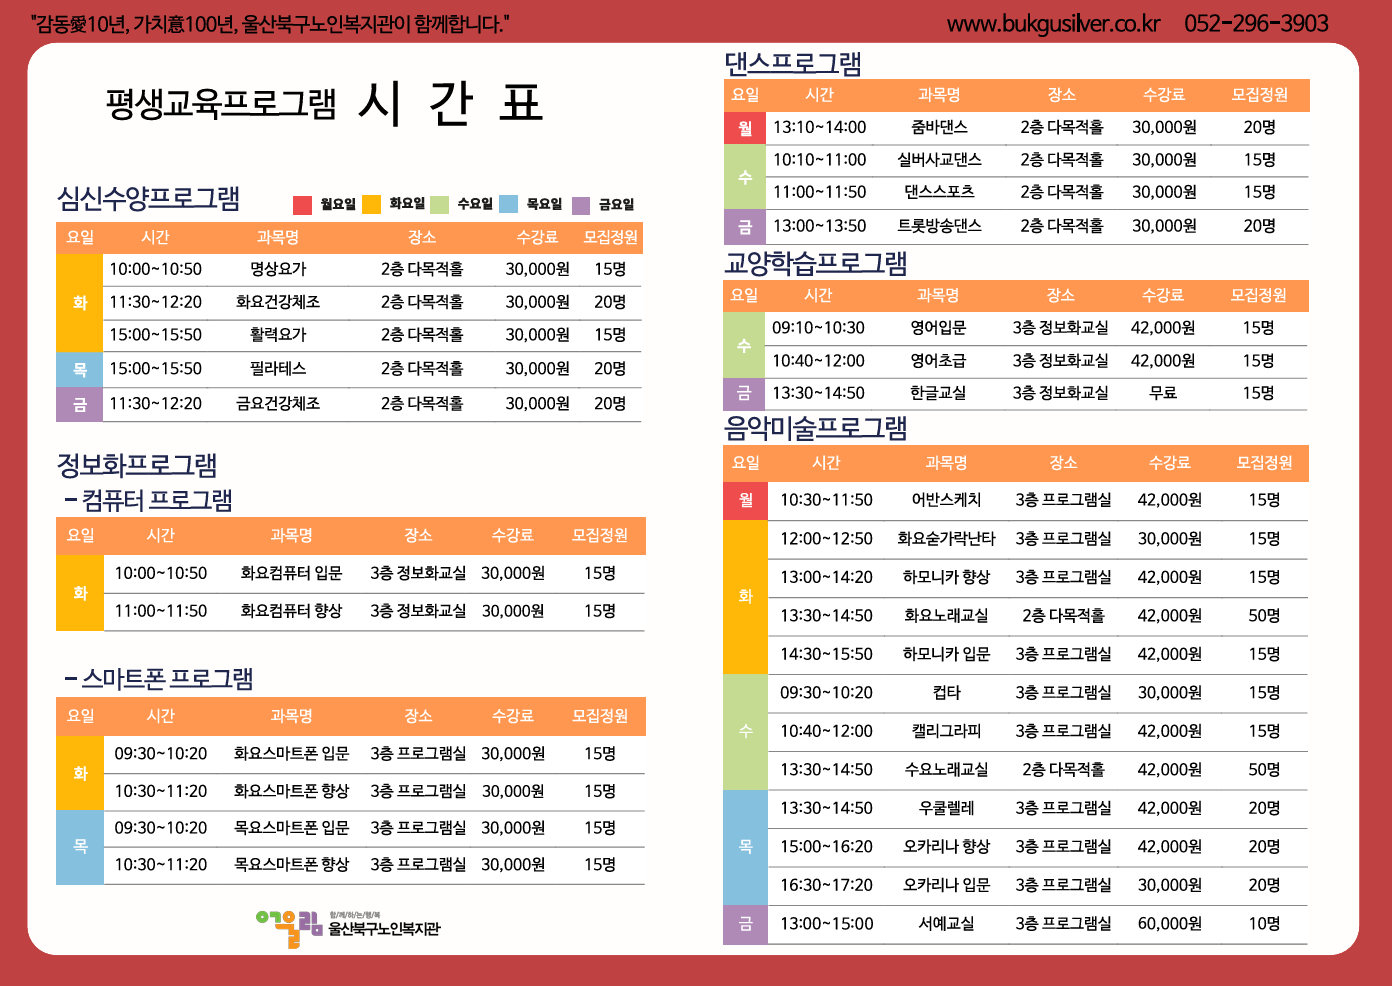Click the red 월요일 legend color square
Screen dimensions: 1392x986
coord(302,205)
